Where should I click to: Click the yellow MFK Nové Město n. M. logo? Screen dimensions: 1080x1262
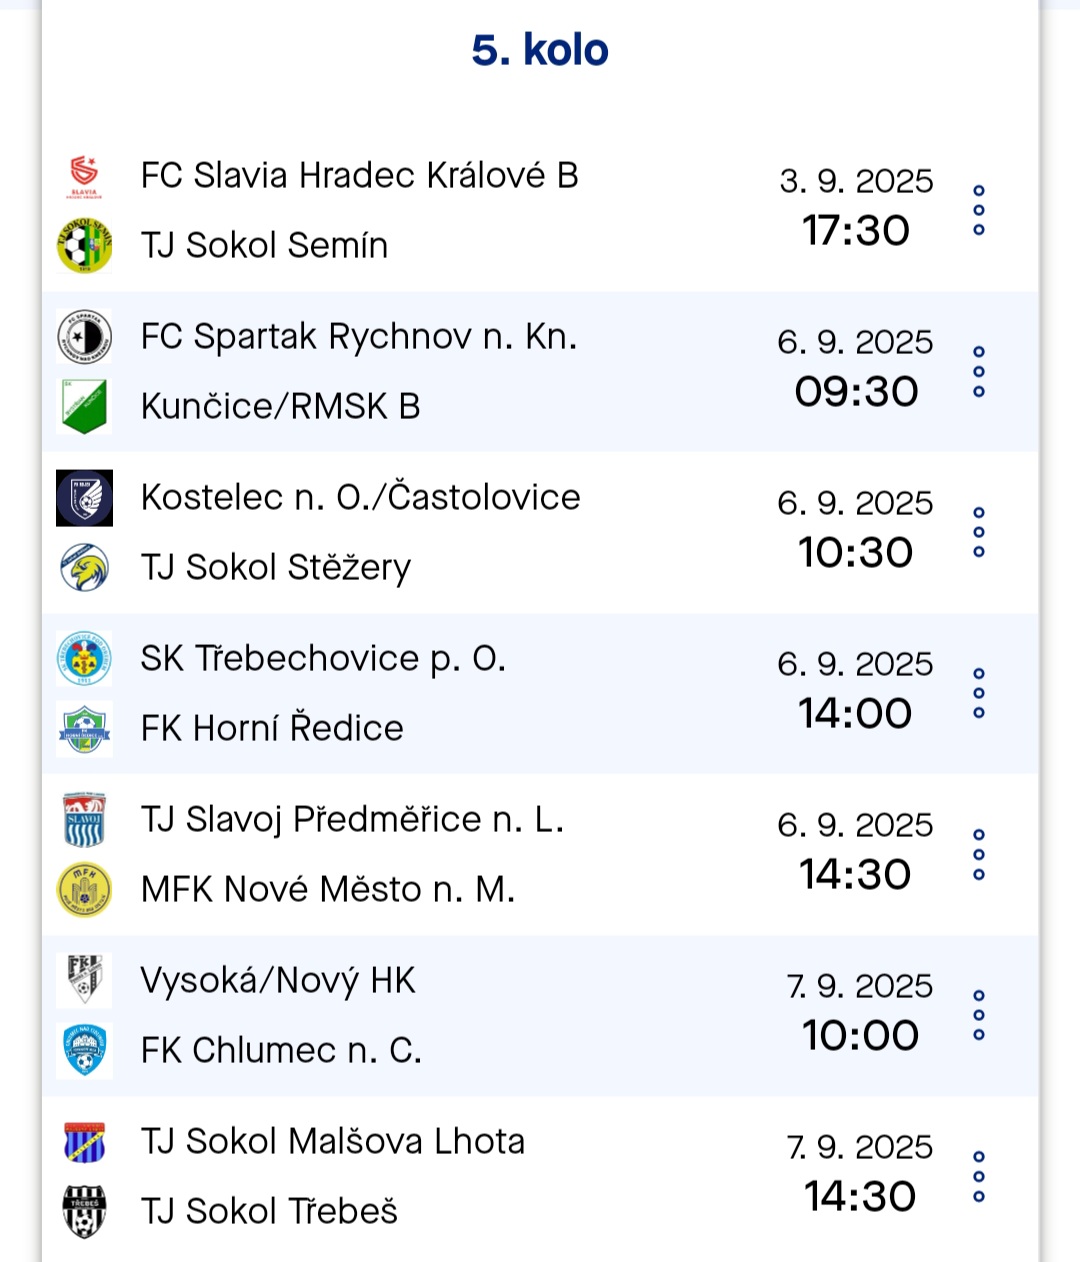point(84,890)
